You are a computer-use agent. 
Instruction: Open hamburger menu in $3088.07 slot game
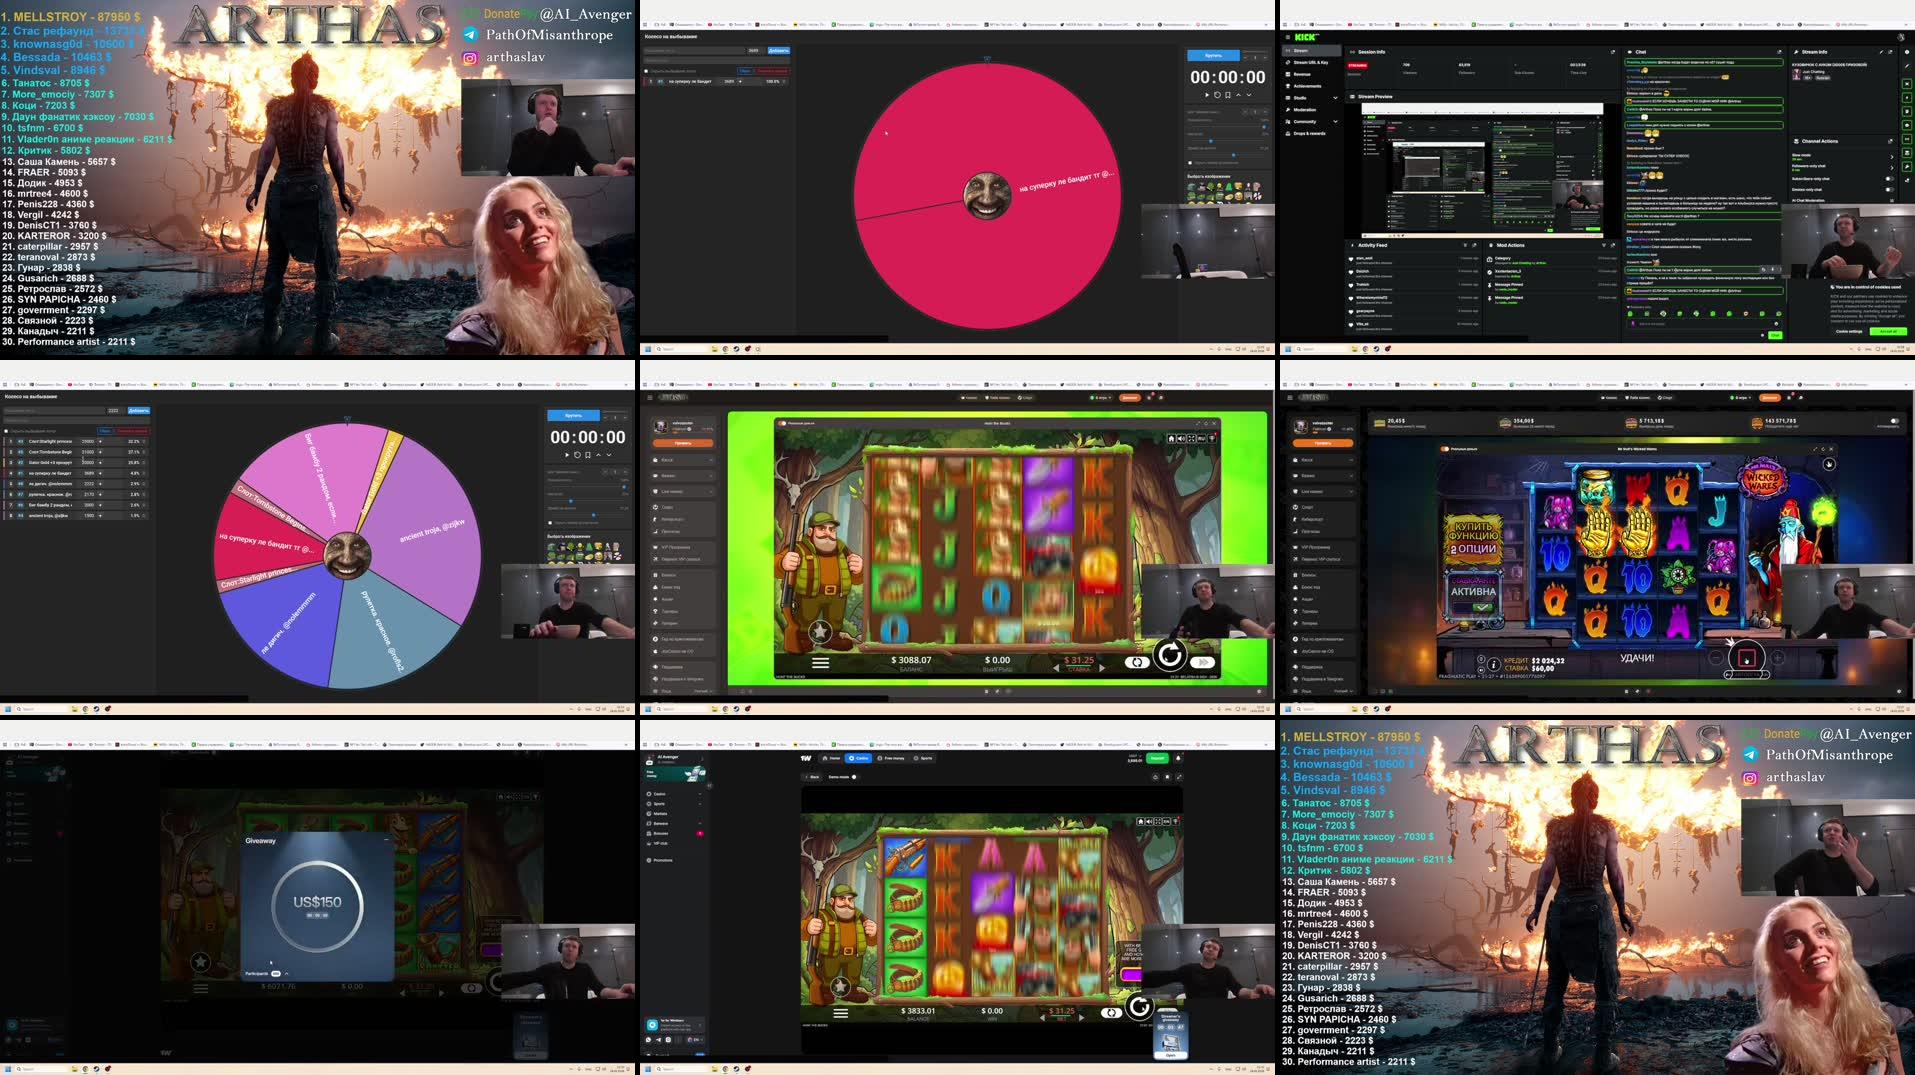pyautogui.click(x=820, y=663)
